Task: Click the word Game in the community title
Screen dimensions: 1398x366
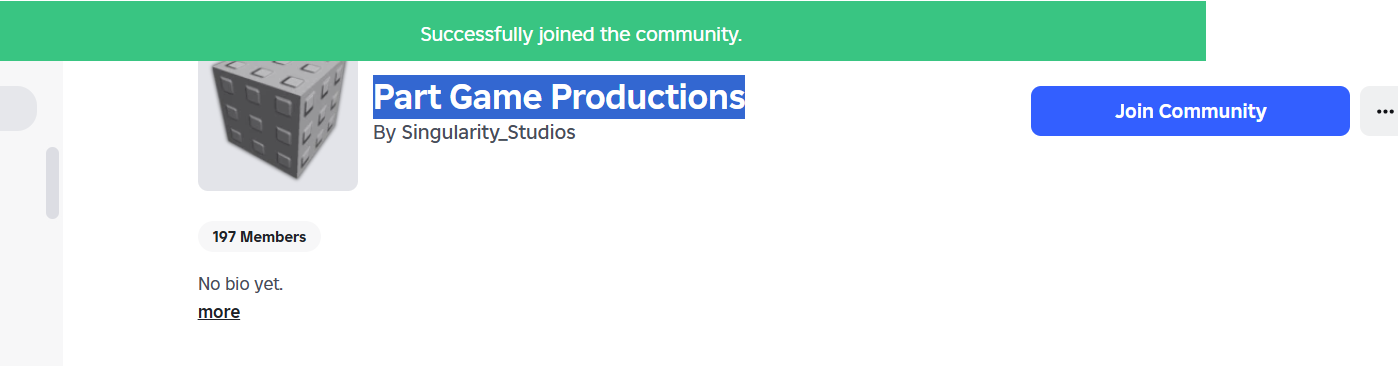Action: click(x=496, y=97)
